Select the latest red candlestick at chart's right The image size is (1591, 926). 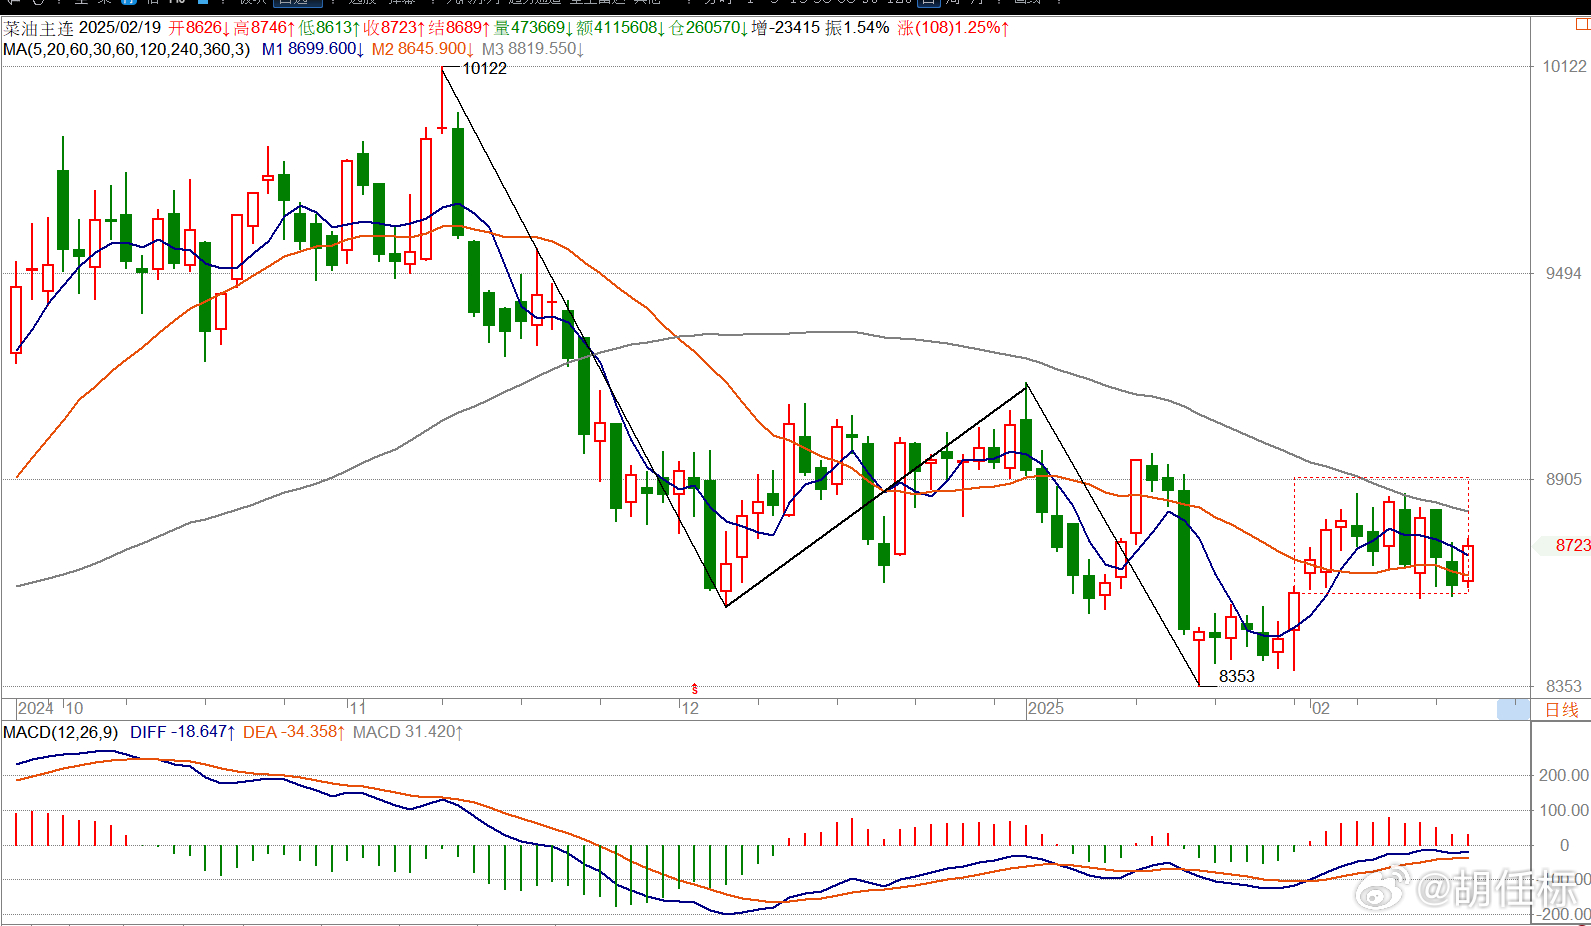click(1467, 563)
